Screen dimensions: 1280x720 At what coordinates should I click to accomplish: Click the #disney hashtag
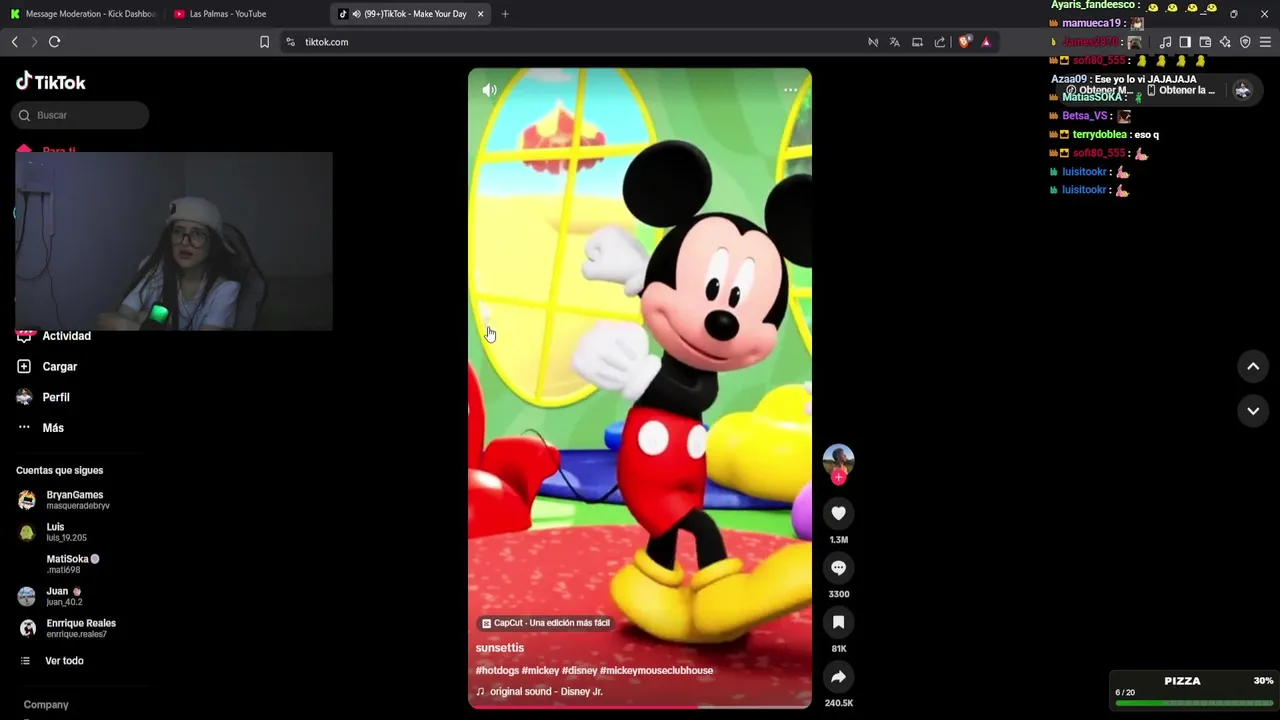coord(579,670)
